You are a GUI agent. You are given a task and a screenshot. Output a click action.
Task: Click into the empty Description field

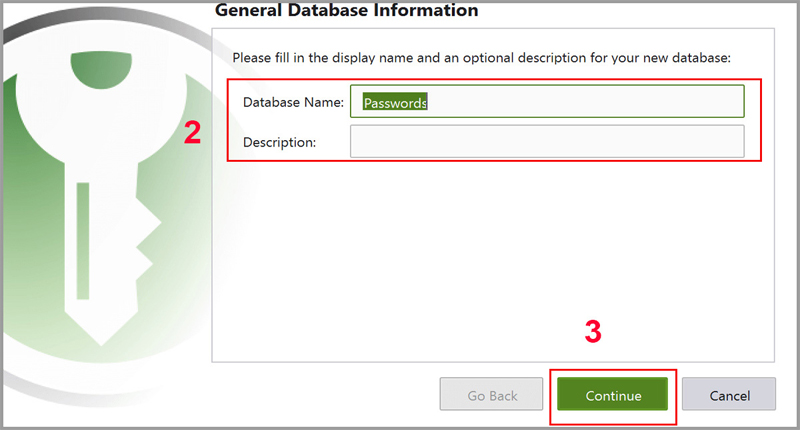[546, 141]
